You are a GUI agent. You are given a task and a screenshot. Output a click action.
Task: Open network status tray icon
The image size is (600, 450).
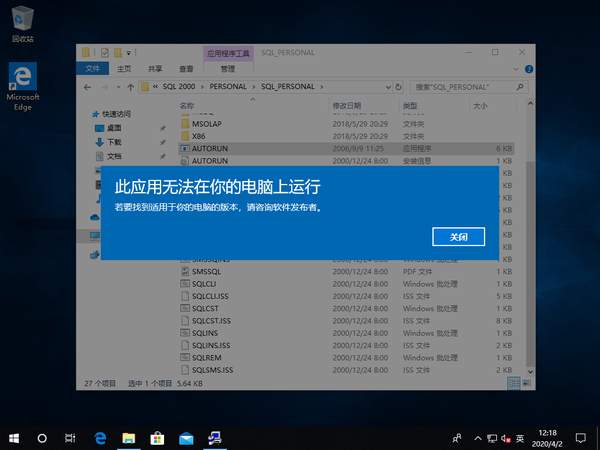[x=492, y=439]
